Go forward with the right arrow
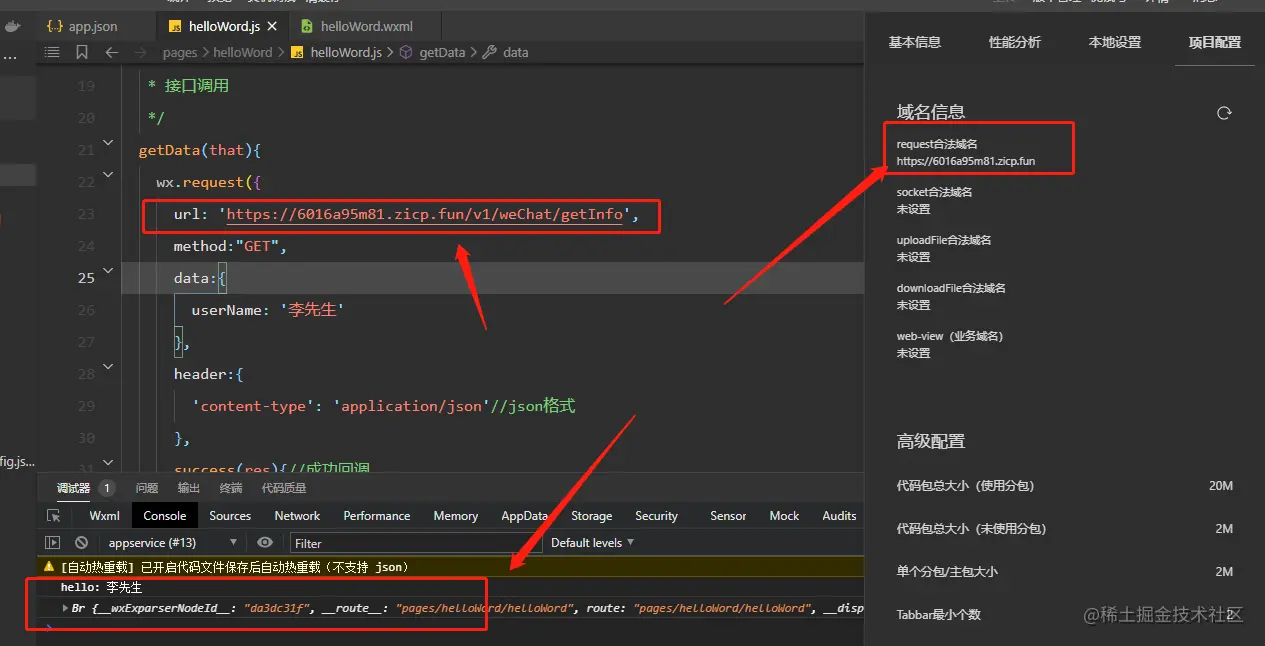This screenshot has width=1265, height=646. [141, 52]
